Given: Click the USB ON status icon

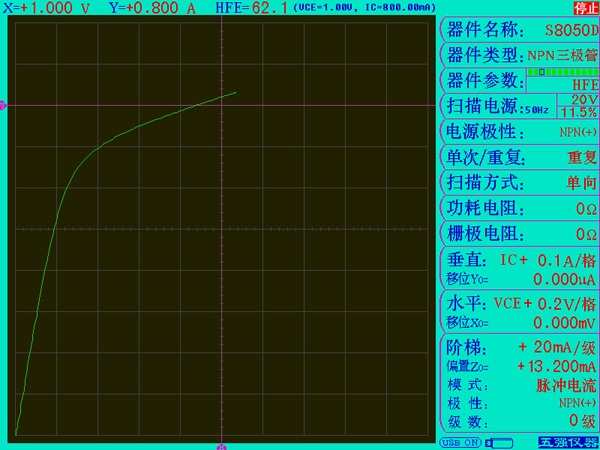Looking at the screenshot, I should point(459,442).
